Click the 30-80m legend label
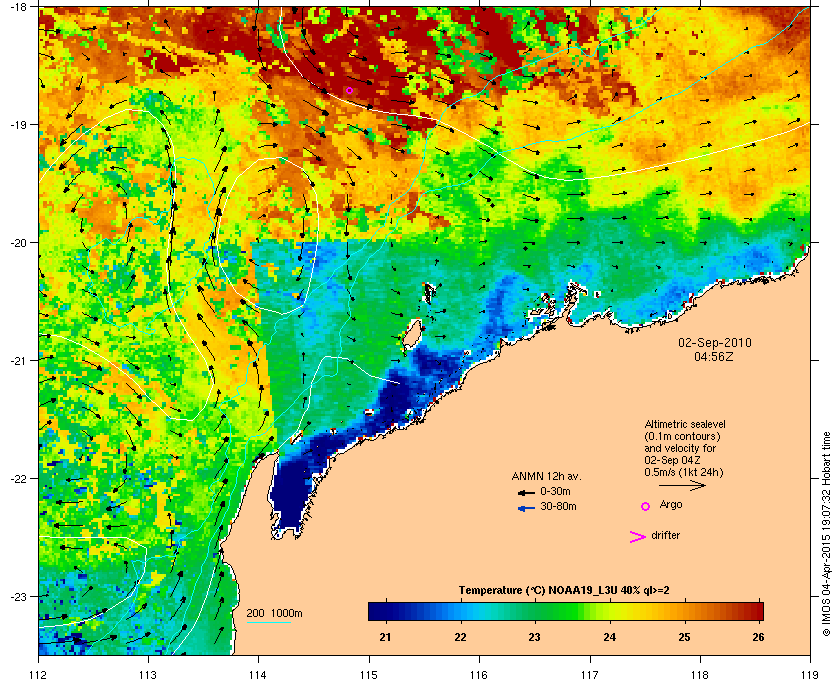This screenshot has height=680, width=840. pyautogui.click(x=558, y=506)
